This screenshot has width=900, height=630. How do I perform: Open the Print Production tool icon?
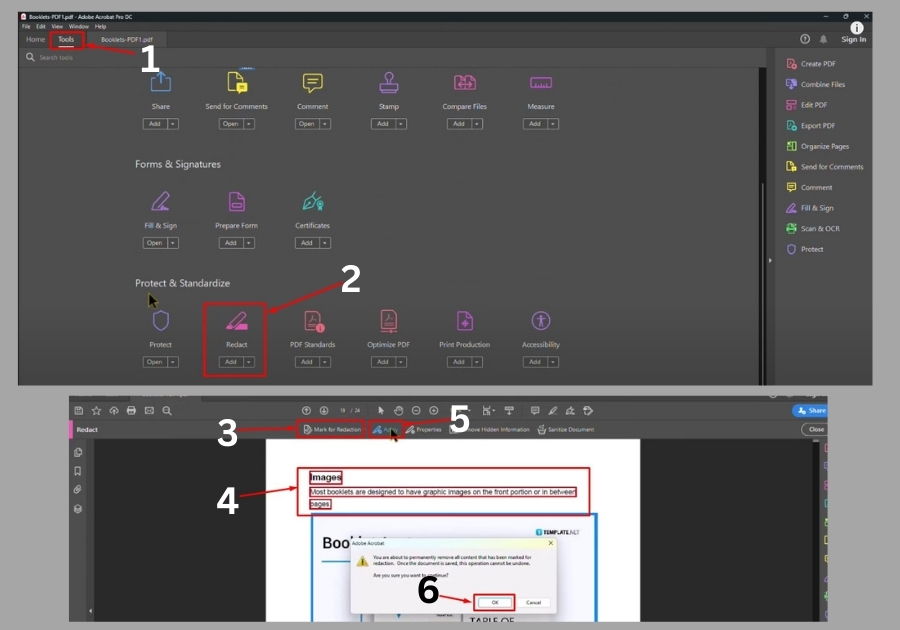click(464, 321)
